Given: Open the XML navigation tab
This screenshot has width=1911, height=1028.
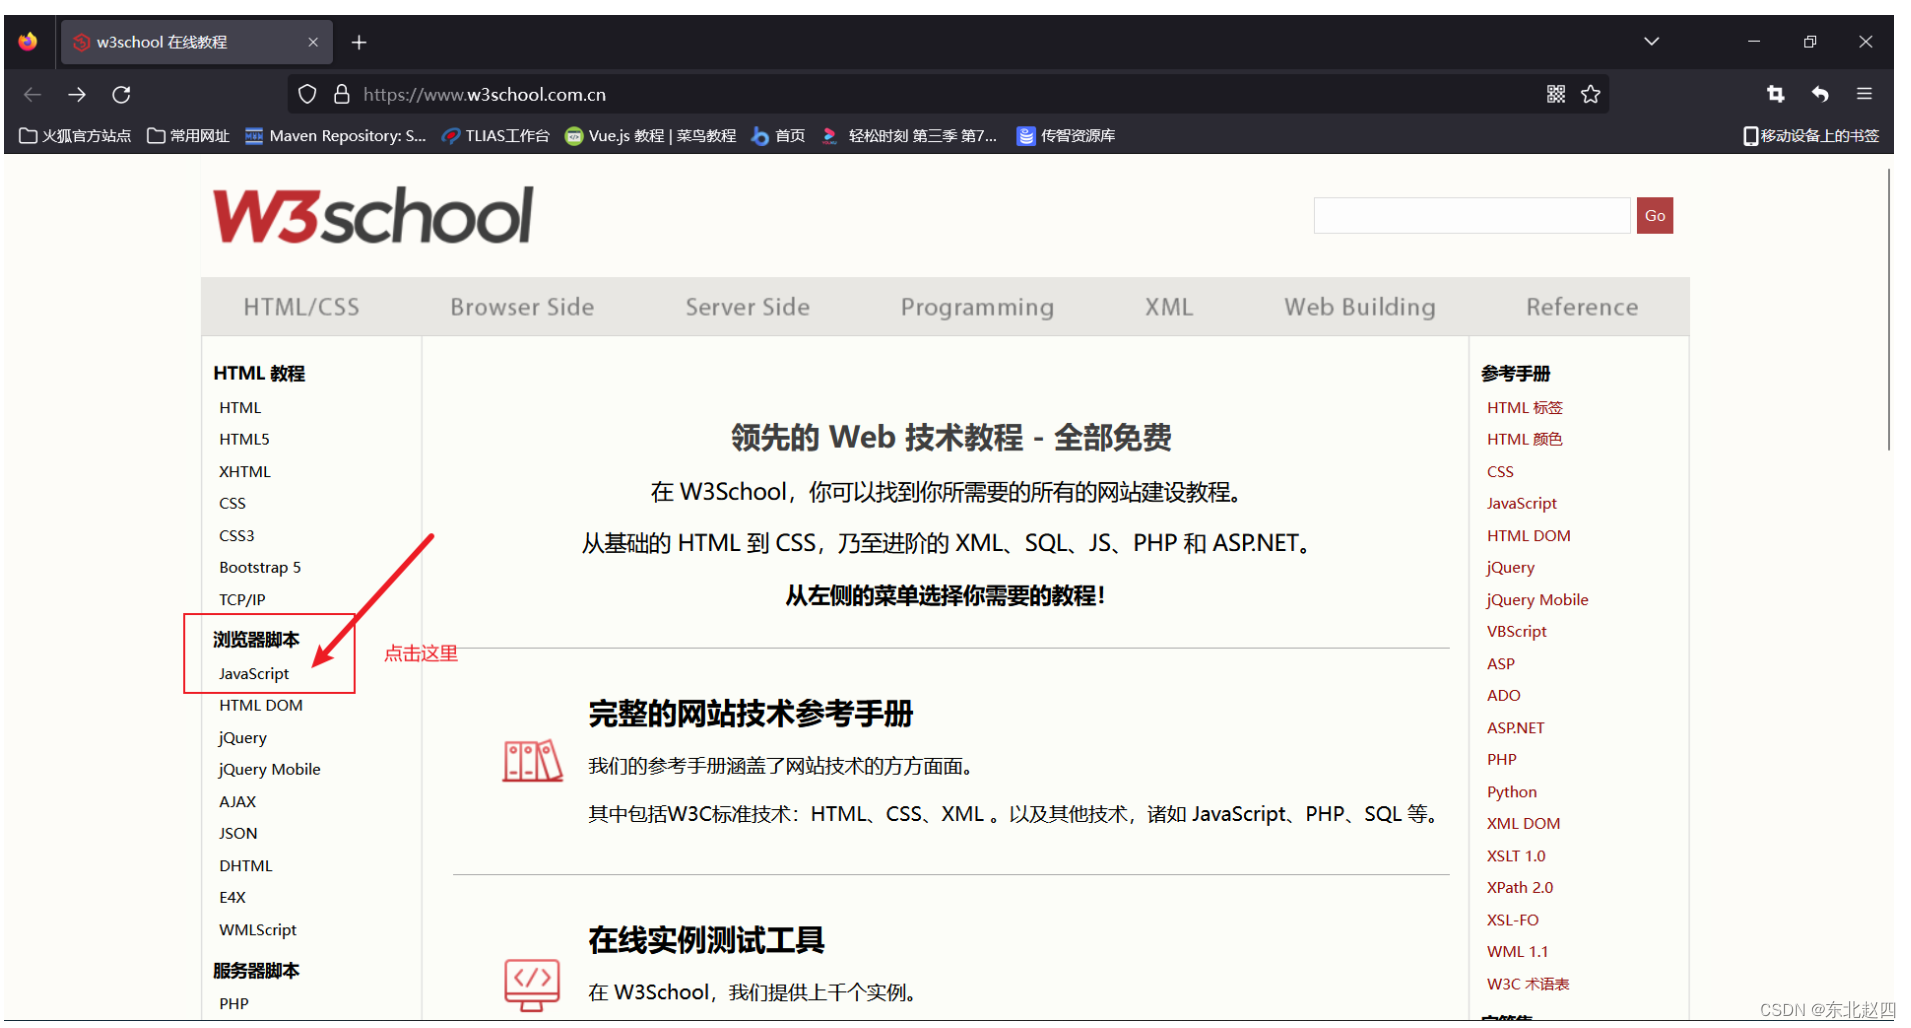Looking at the screenshot, I should coord(1169,307).
